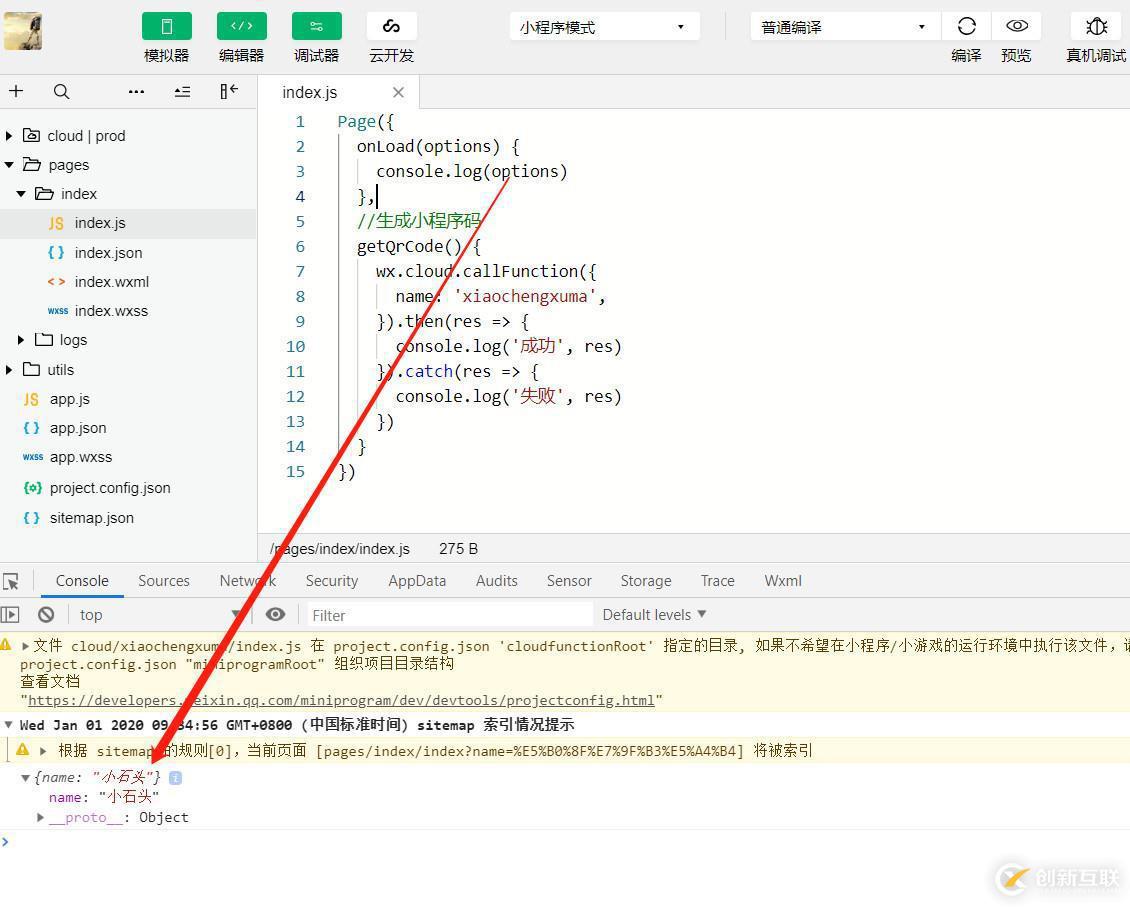Open the file search magnifier icon

tap(61, 91)
